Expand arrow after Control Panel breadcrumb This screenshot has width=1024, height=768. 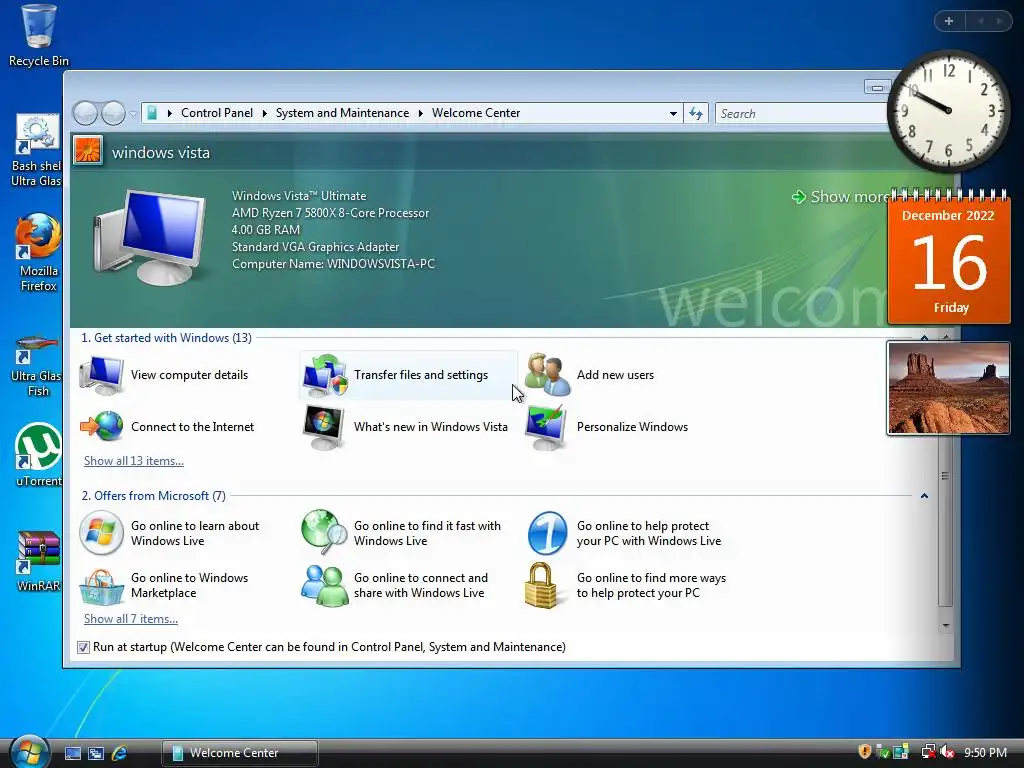264,114
